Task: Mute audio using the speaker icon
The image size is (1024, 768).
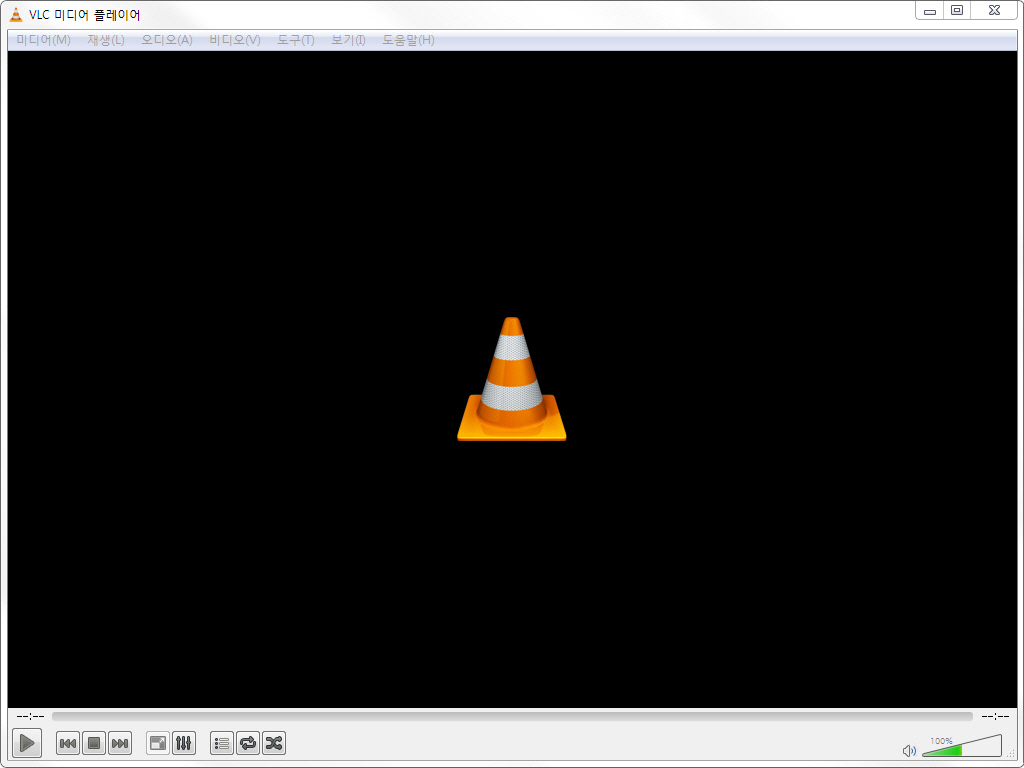Action: pos(909,750)
